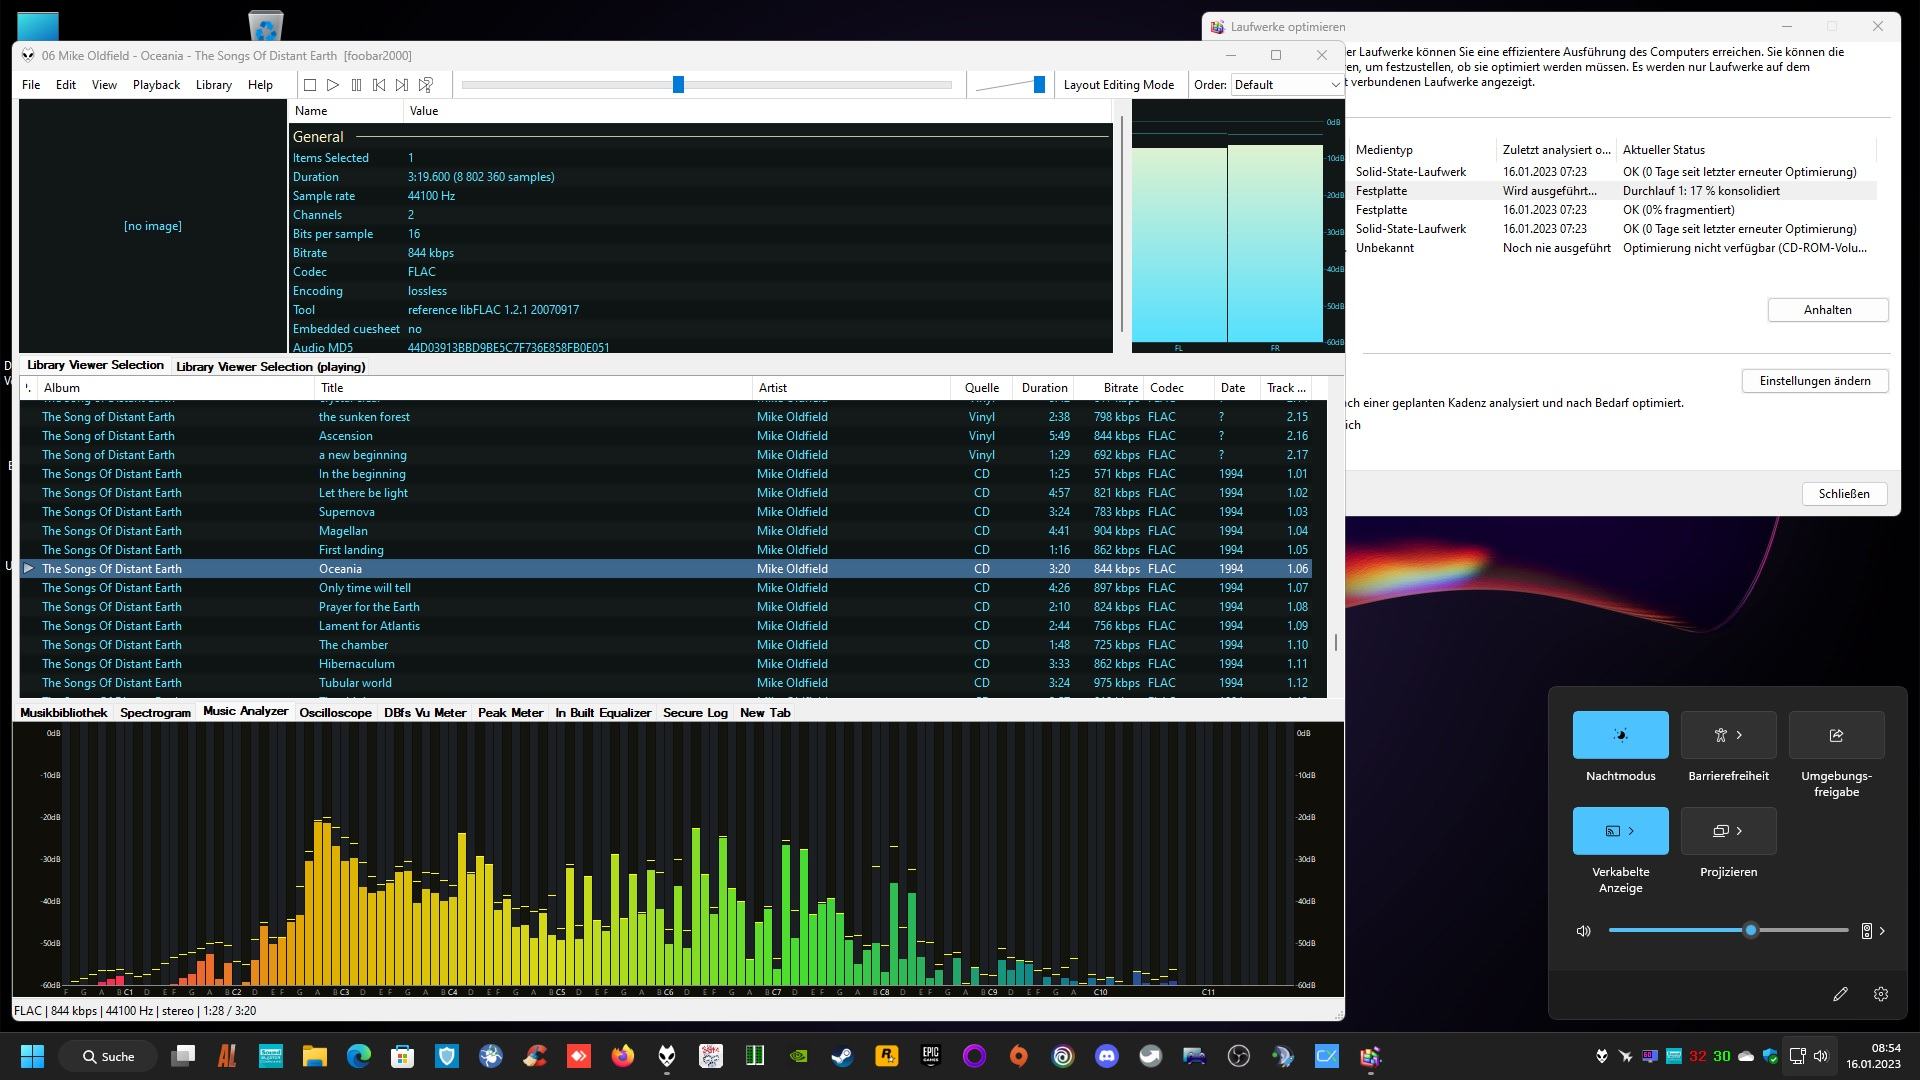Open the Playback menu
Screen dimensions: 1920x1080
pyautogui.click(x=156, y=85)
